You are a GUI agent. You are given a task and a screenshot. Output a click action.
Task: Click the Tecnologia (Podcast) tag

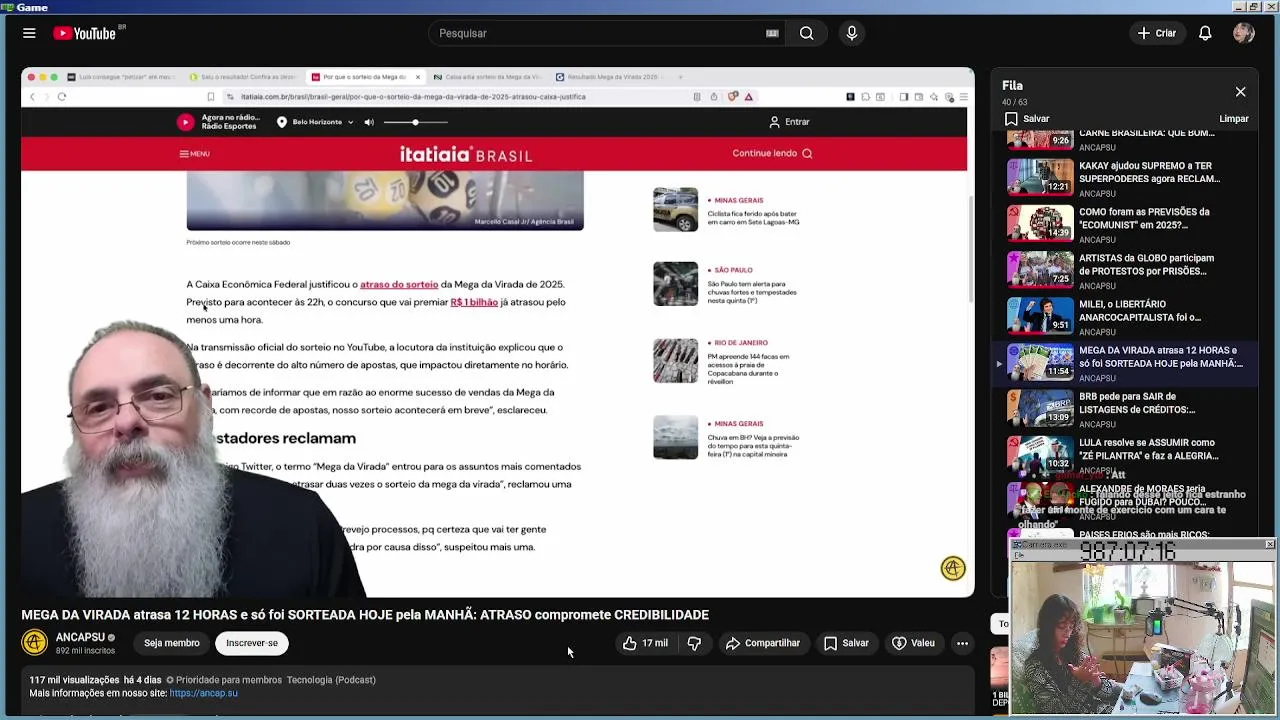[331, 680]
